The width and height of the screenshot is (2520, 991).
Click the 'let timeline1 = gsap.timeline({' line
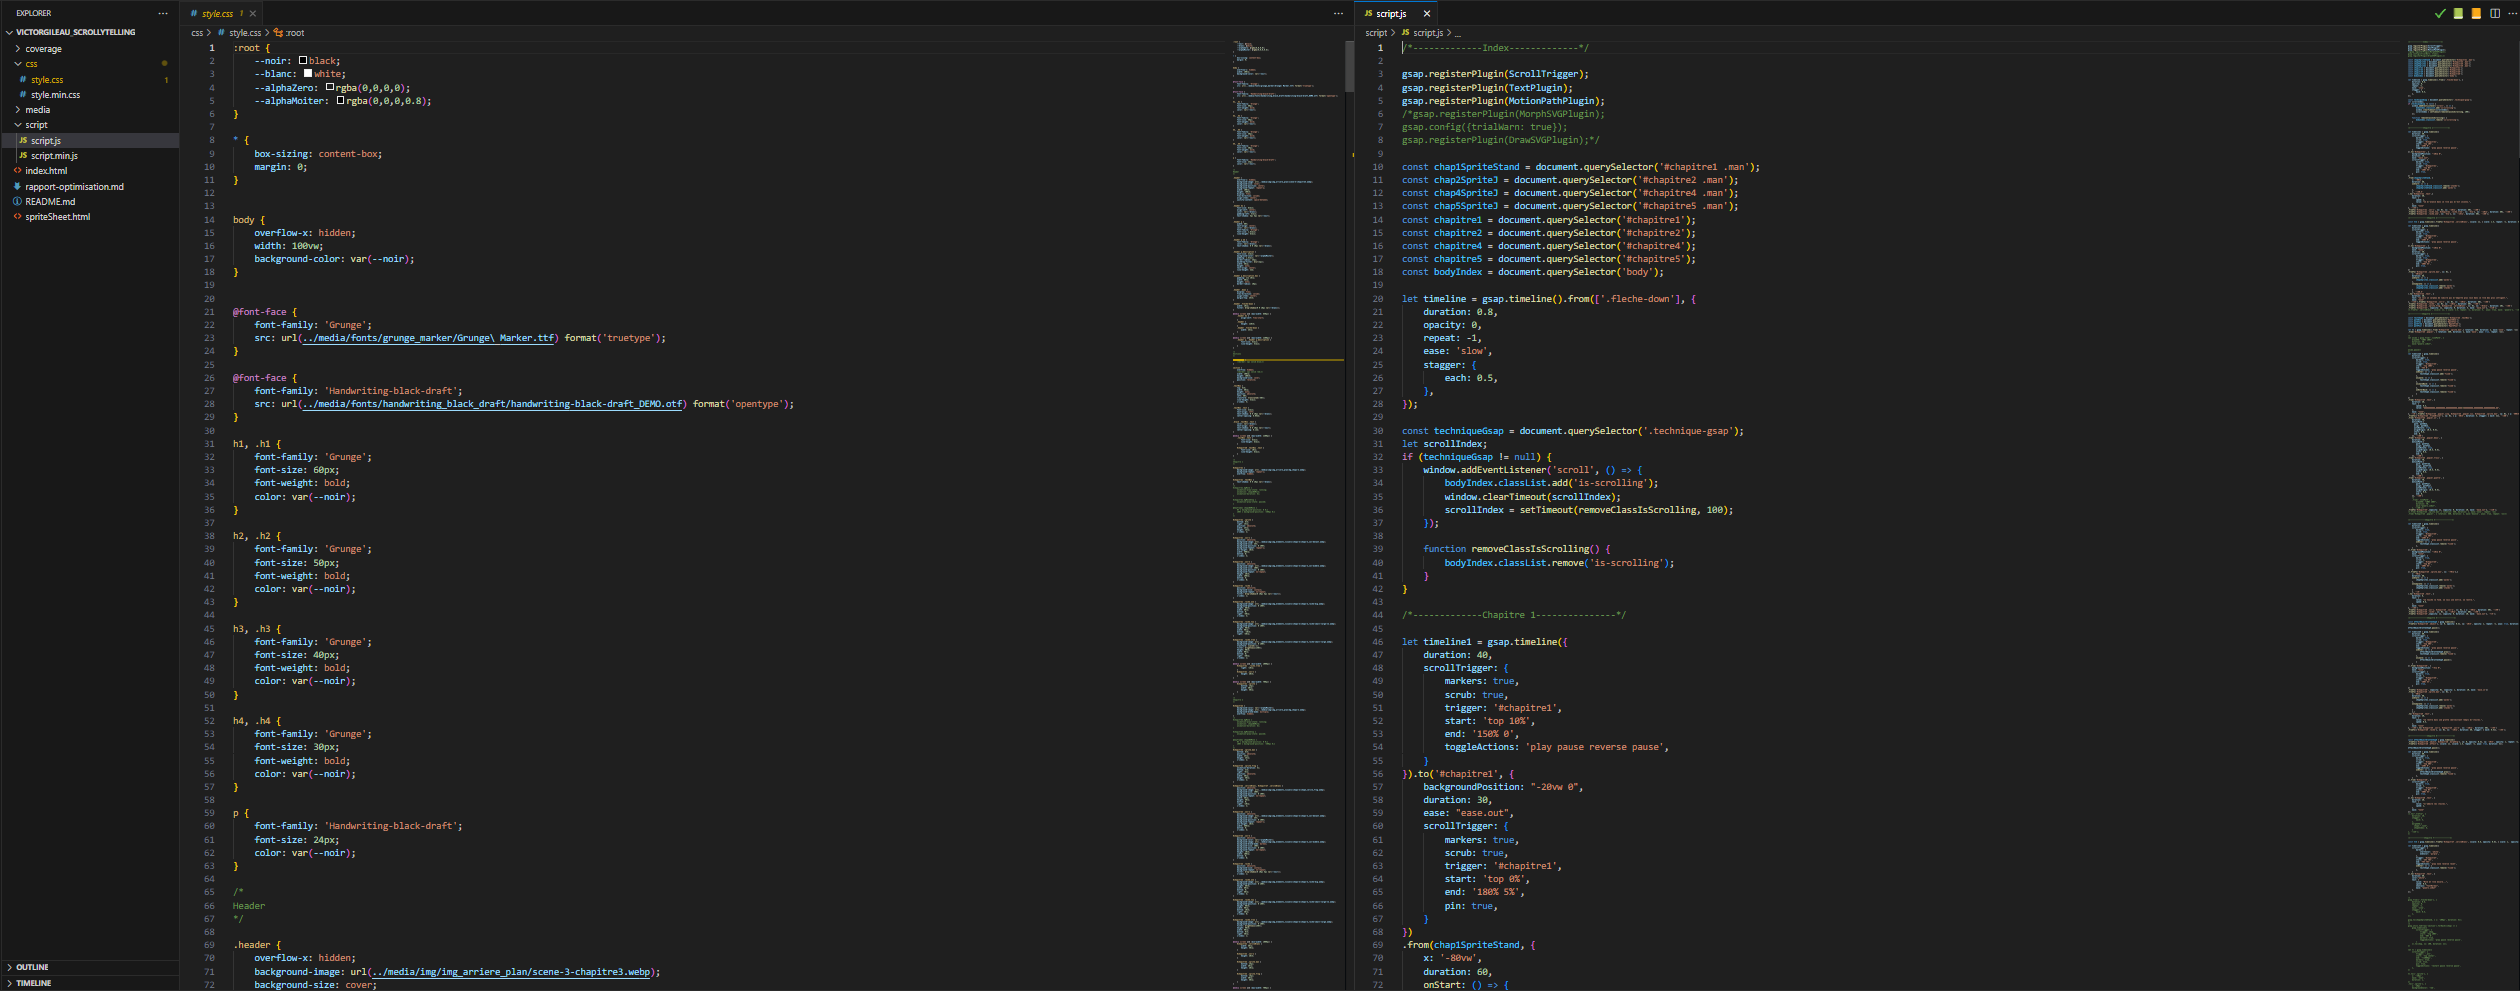1485,642
